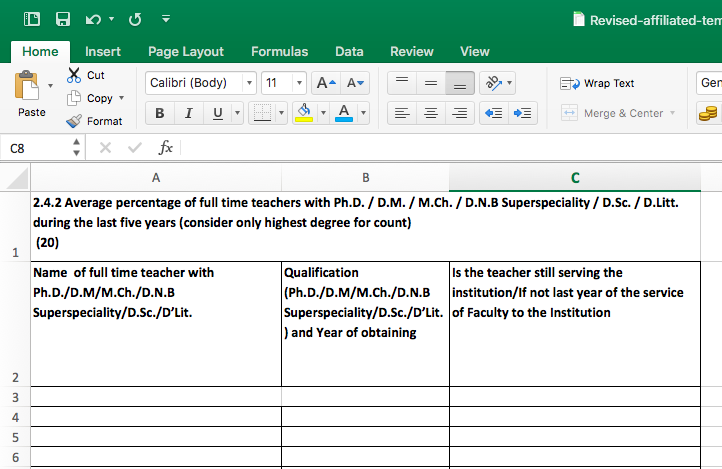
Task: Expand the Copy options arrow
Action: click(122, 98)
